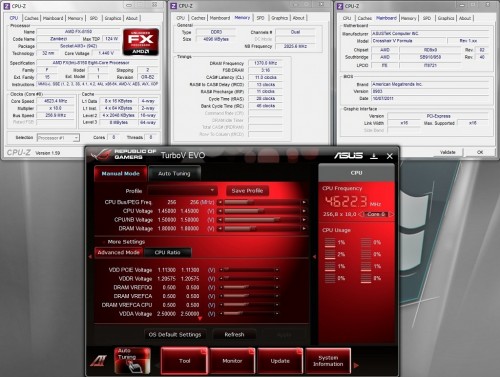Image resolution: width=500 pixels, height=377 pixels.
Task: Adjust the DRAM Voltage slider
Action: point(262,229)
